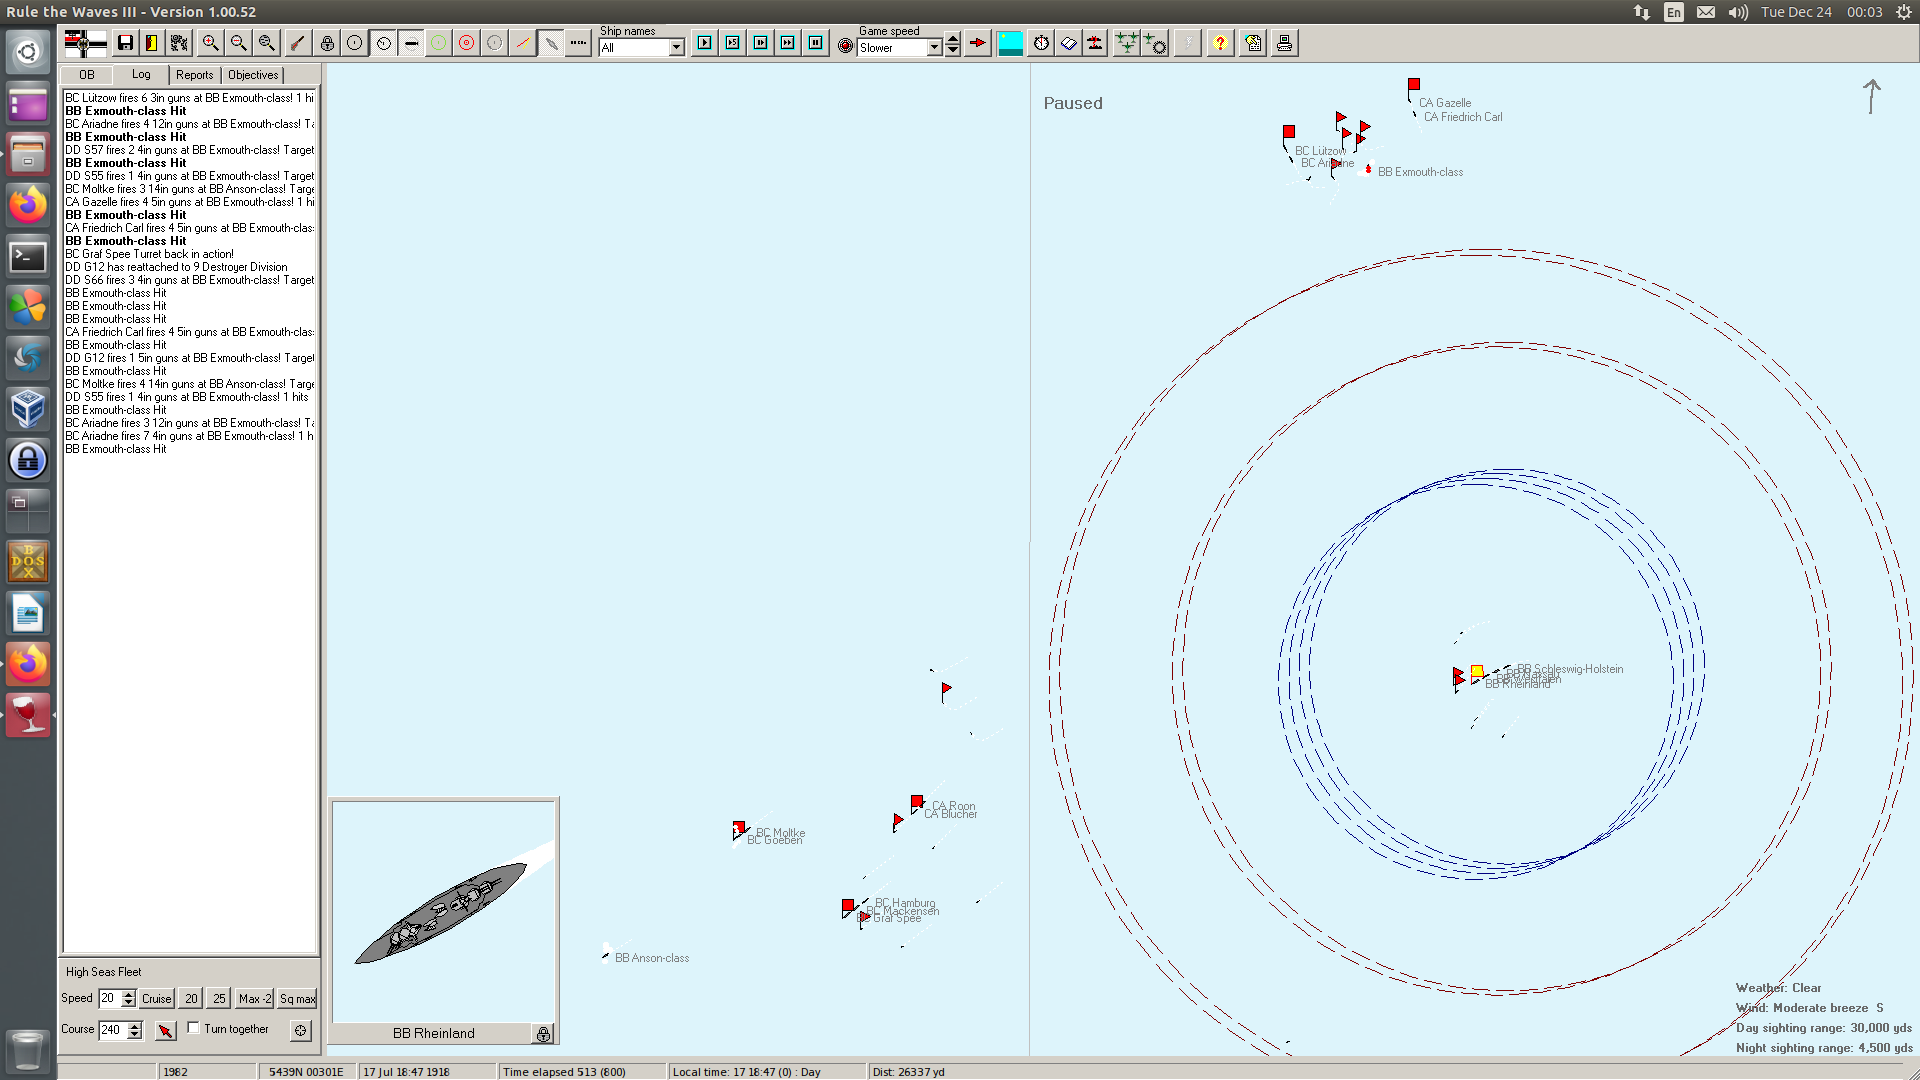This screenshot has height=1080, width=1920.
Task: Toggle the lock icon beside BB Rheinland
Action: pos(543,1034)
